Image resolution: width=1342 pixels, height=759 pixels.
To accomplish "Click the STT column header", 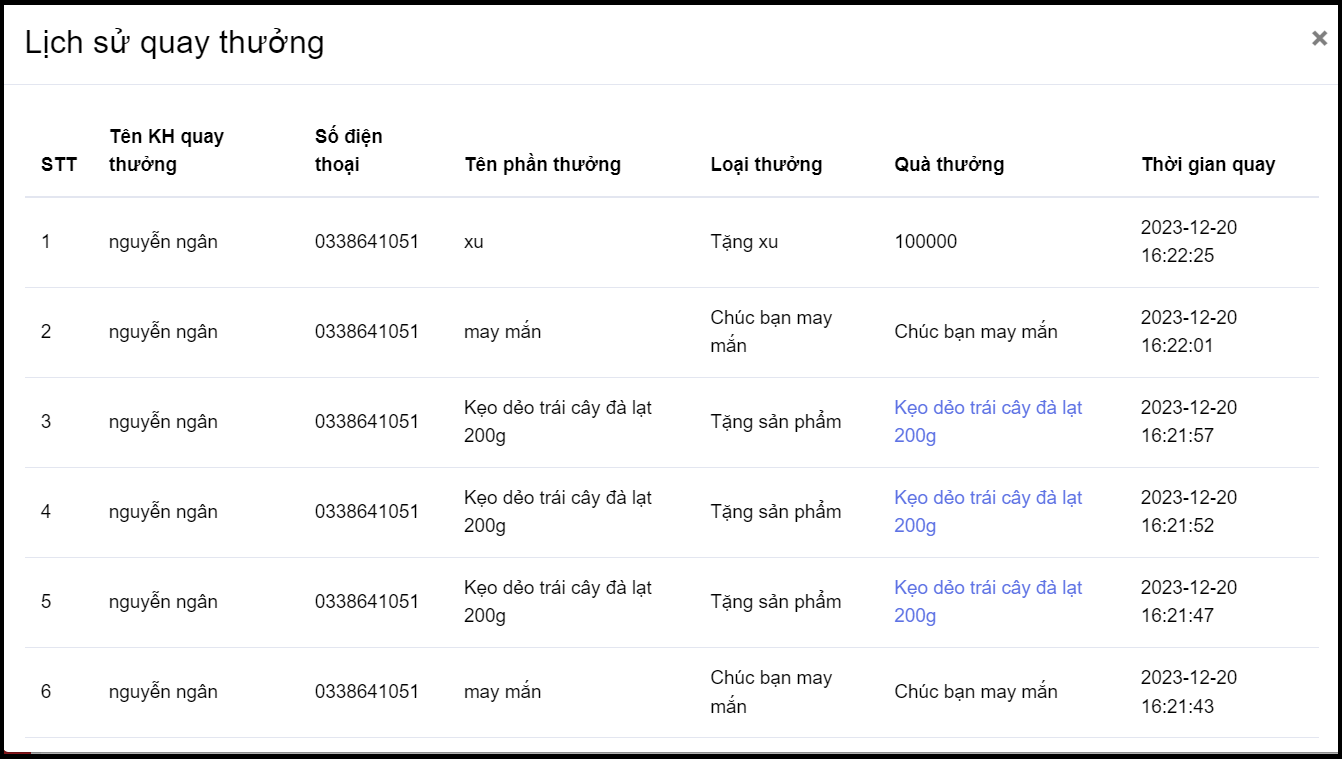I will click(x=59, y=165).
